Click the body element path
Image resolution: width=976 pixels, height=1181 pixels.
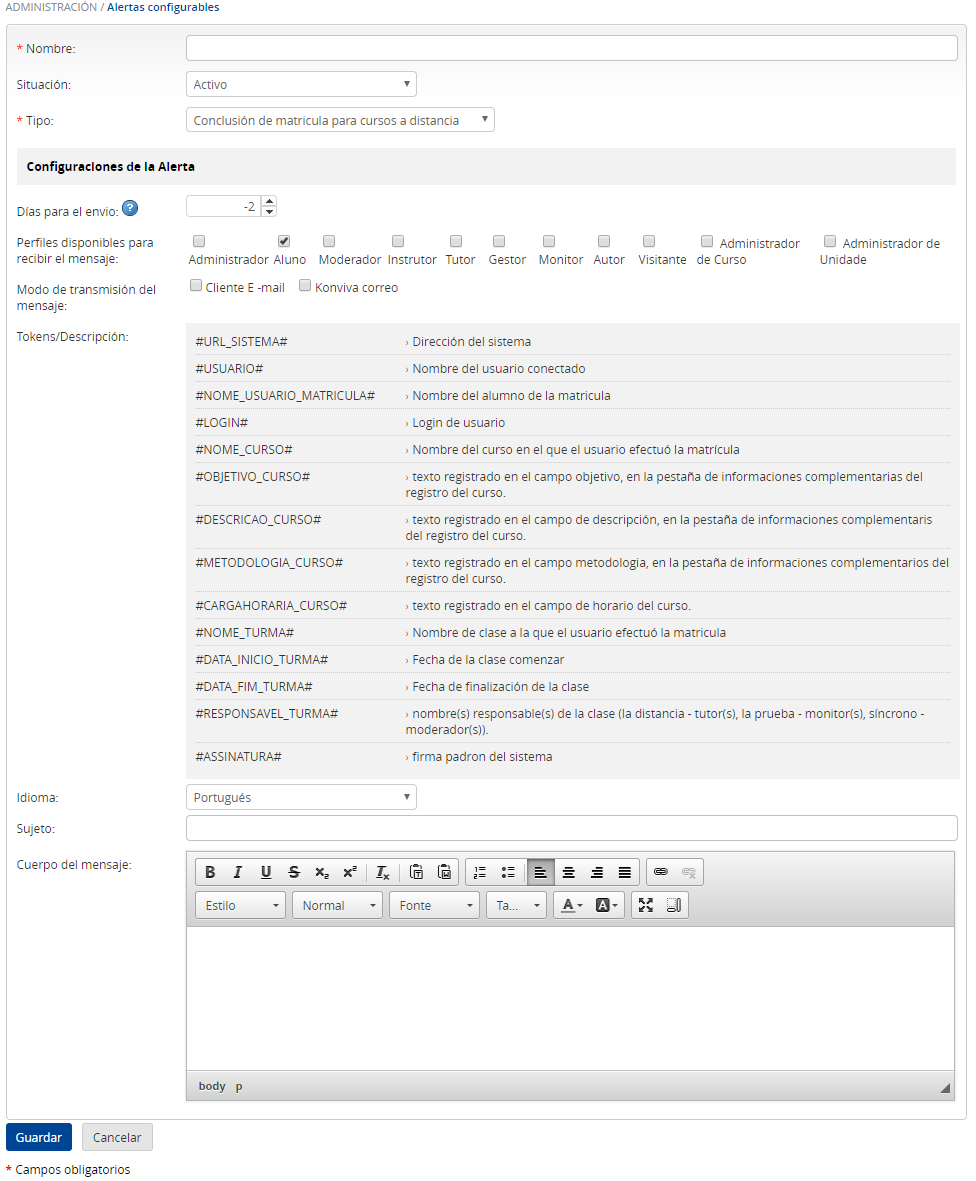212,1086
